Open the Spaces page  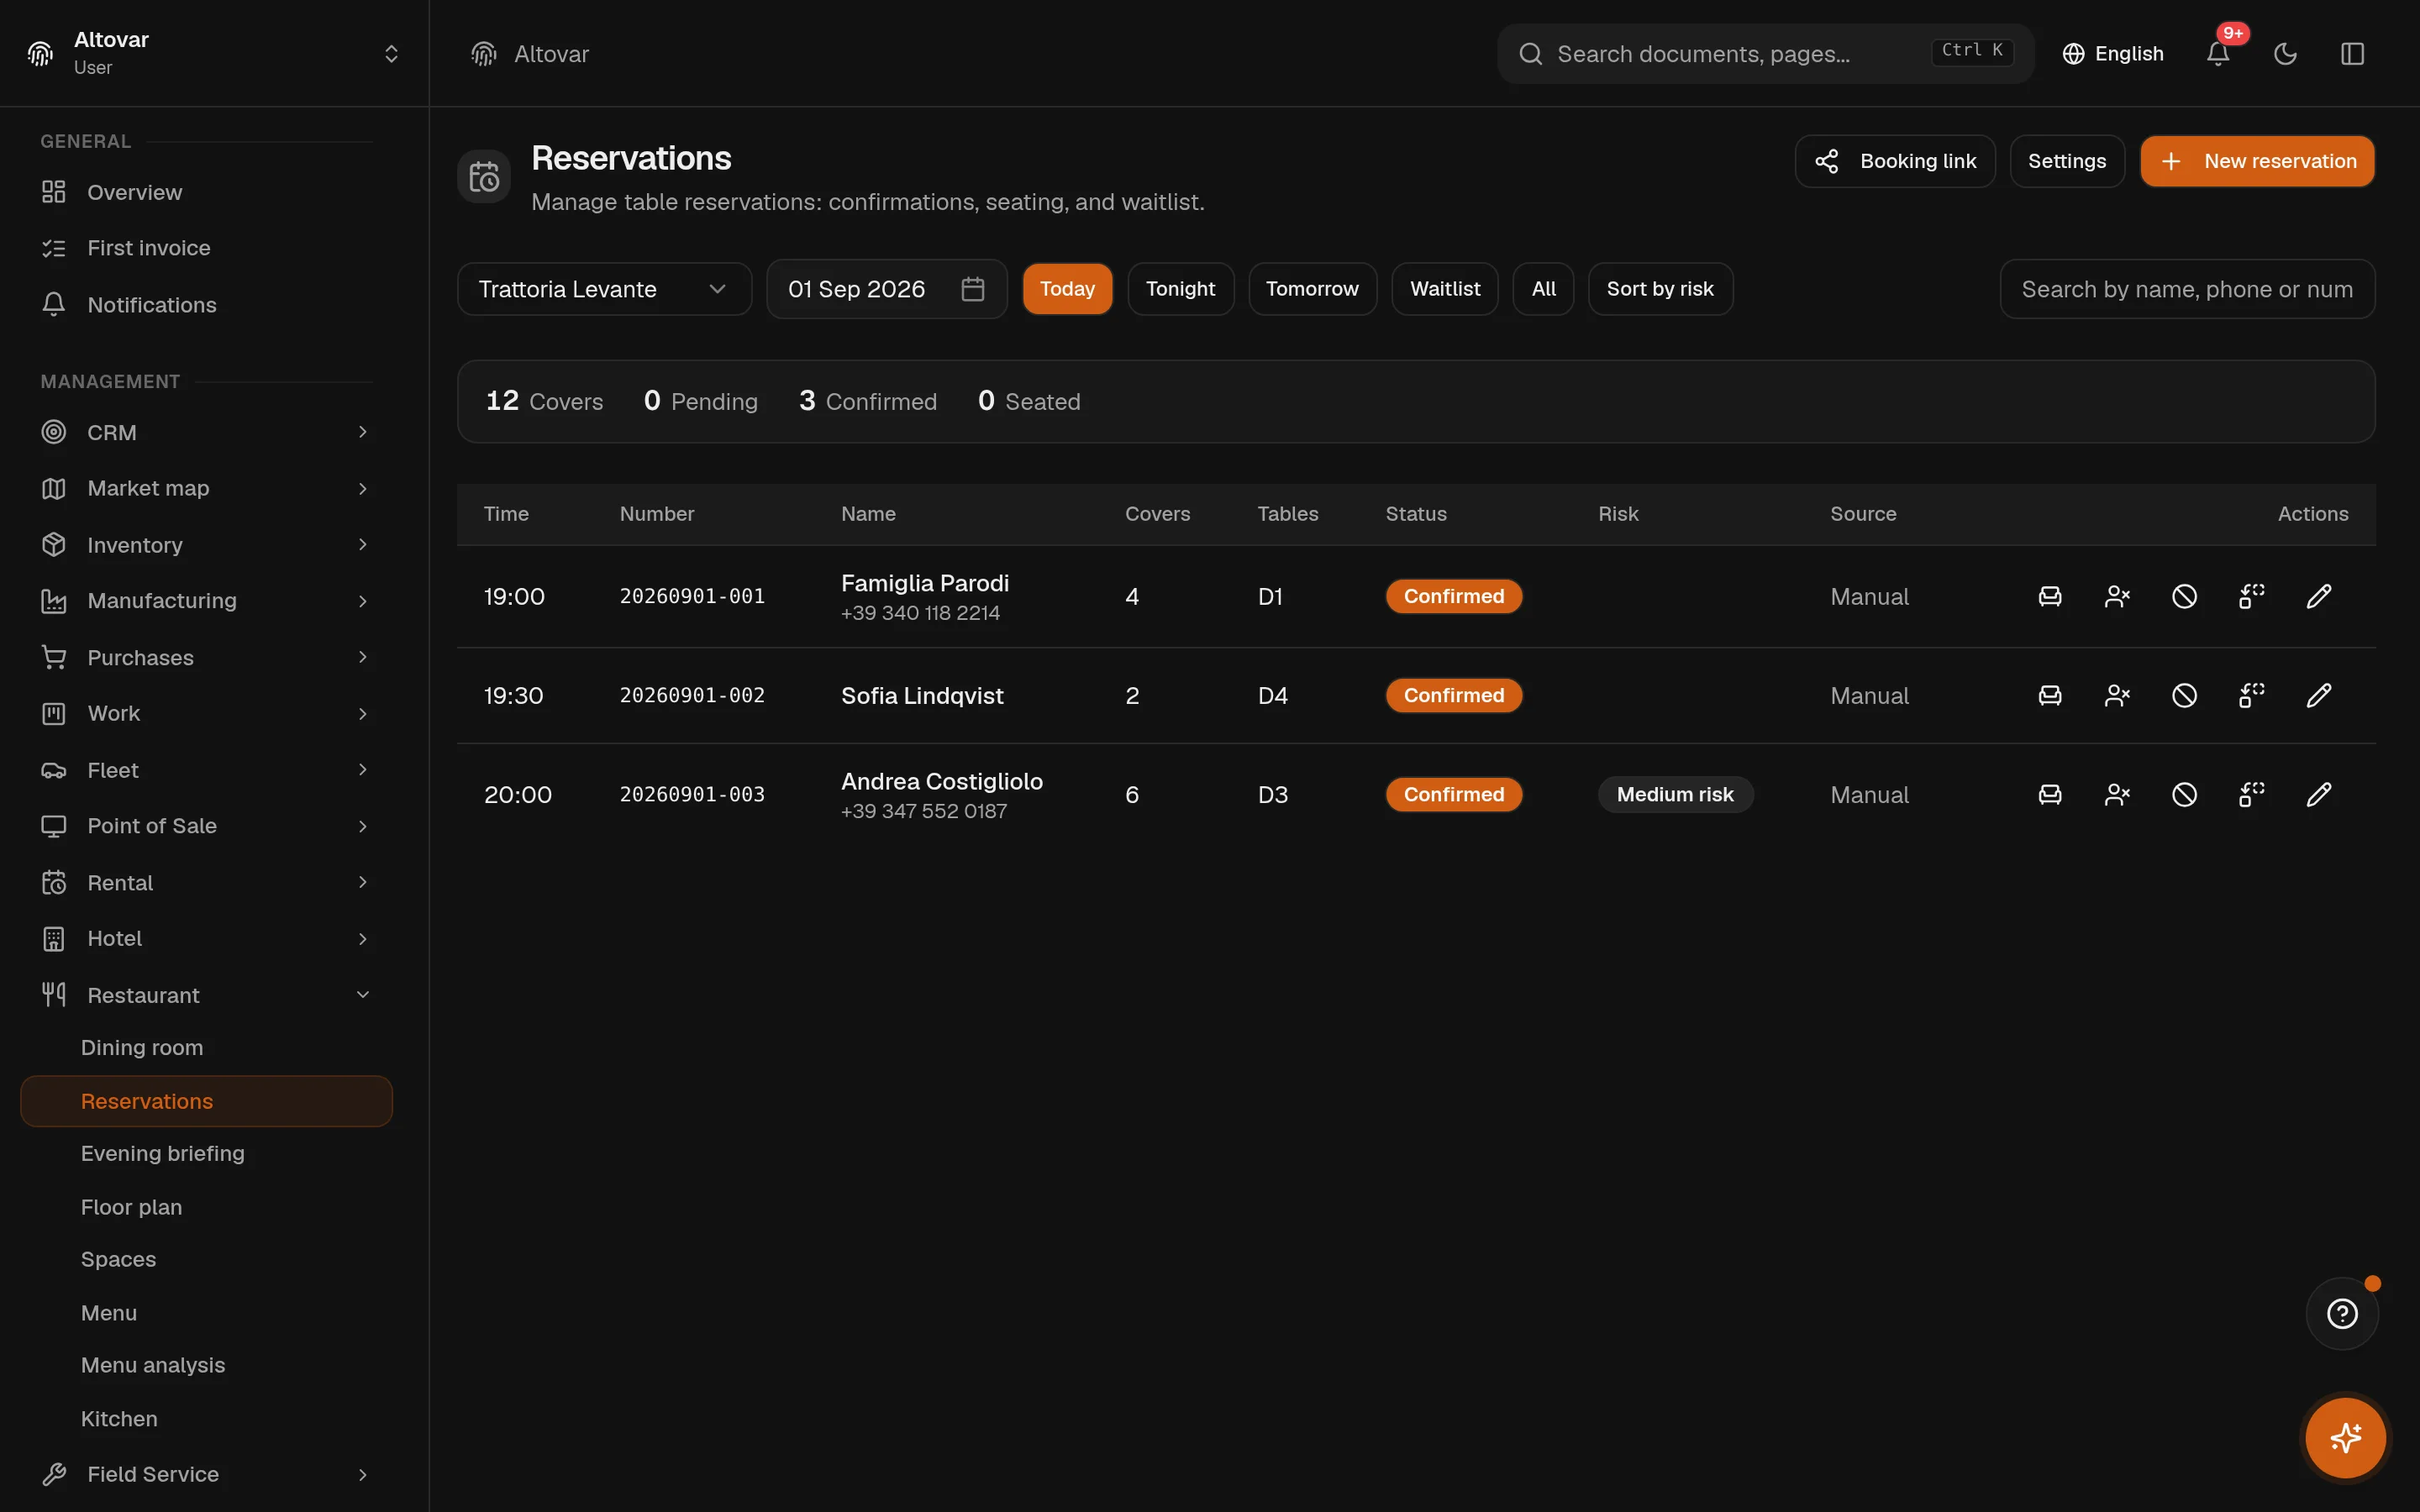(x=206, y=1259)
